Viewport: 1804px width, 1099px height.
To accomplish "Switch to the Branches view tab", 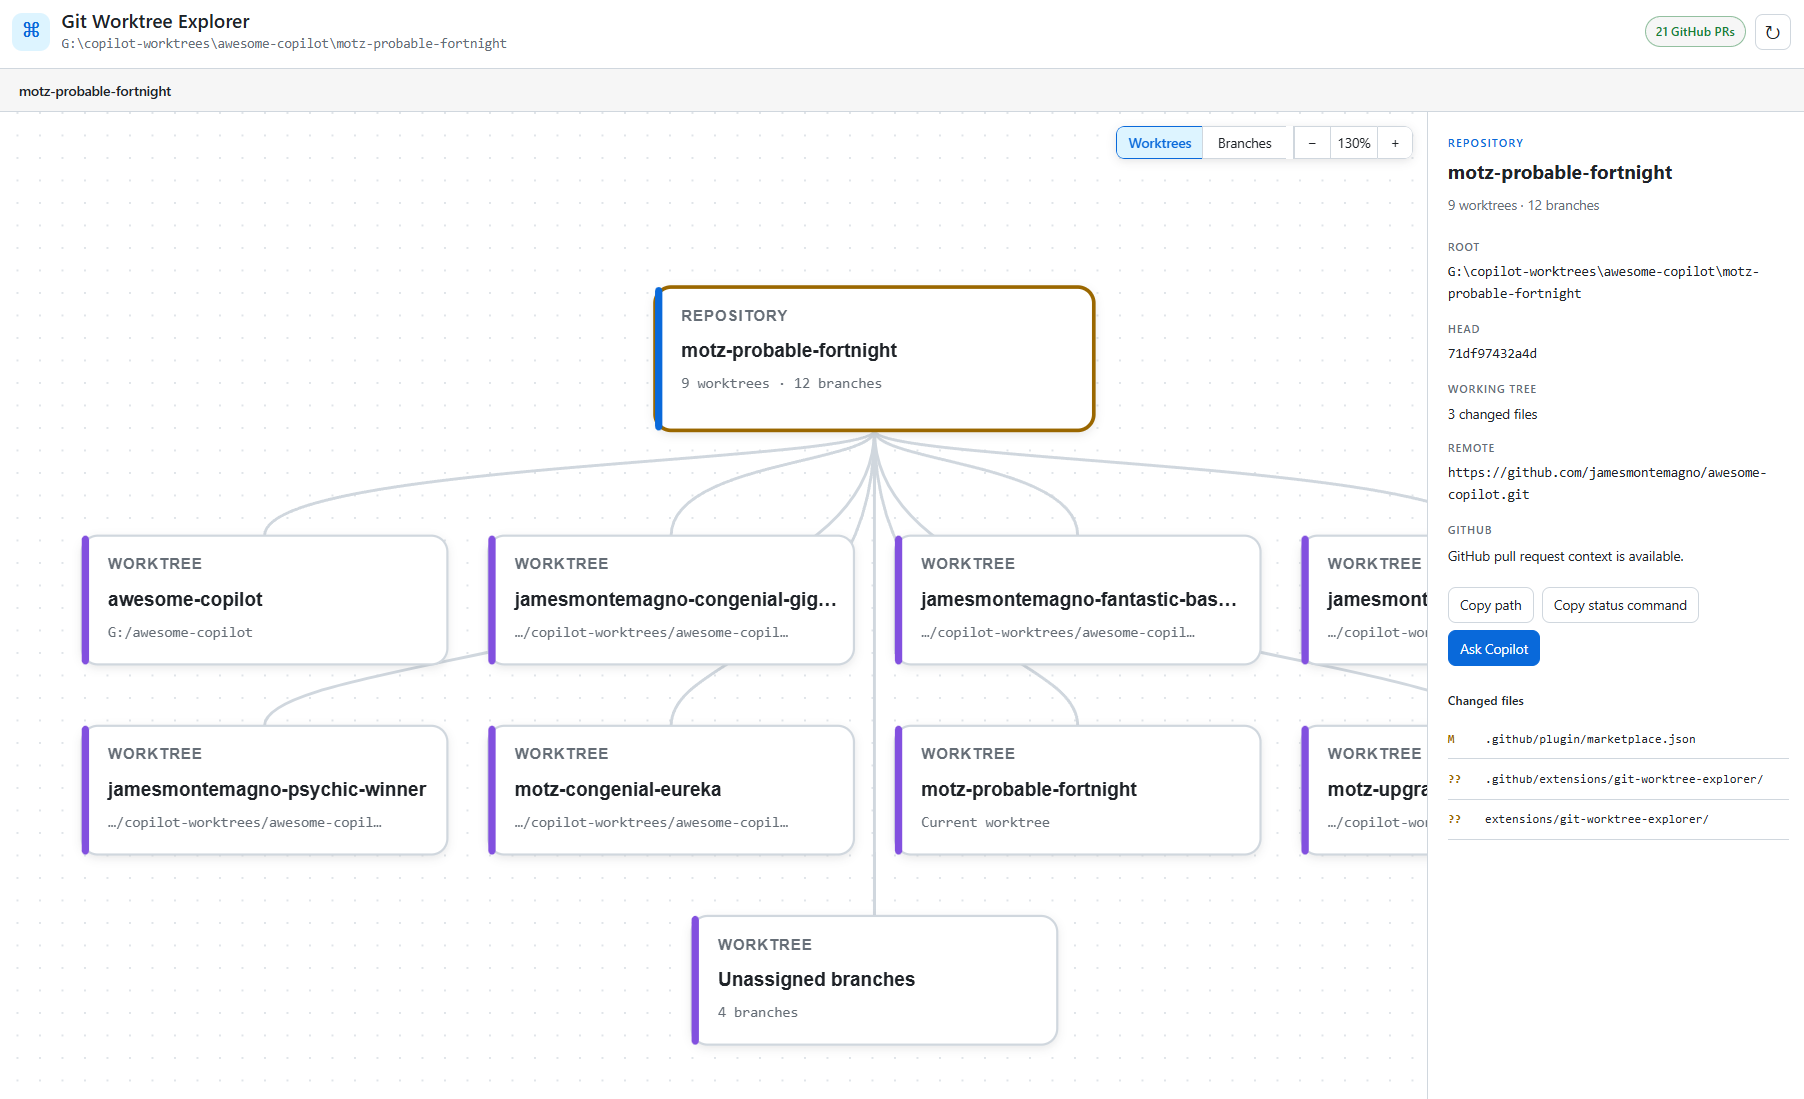I will [x=1244, y=143].
